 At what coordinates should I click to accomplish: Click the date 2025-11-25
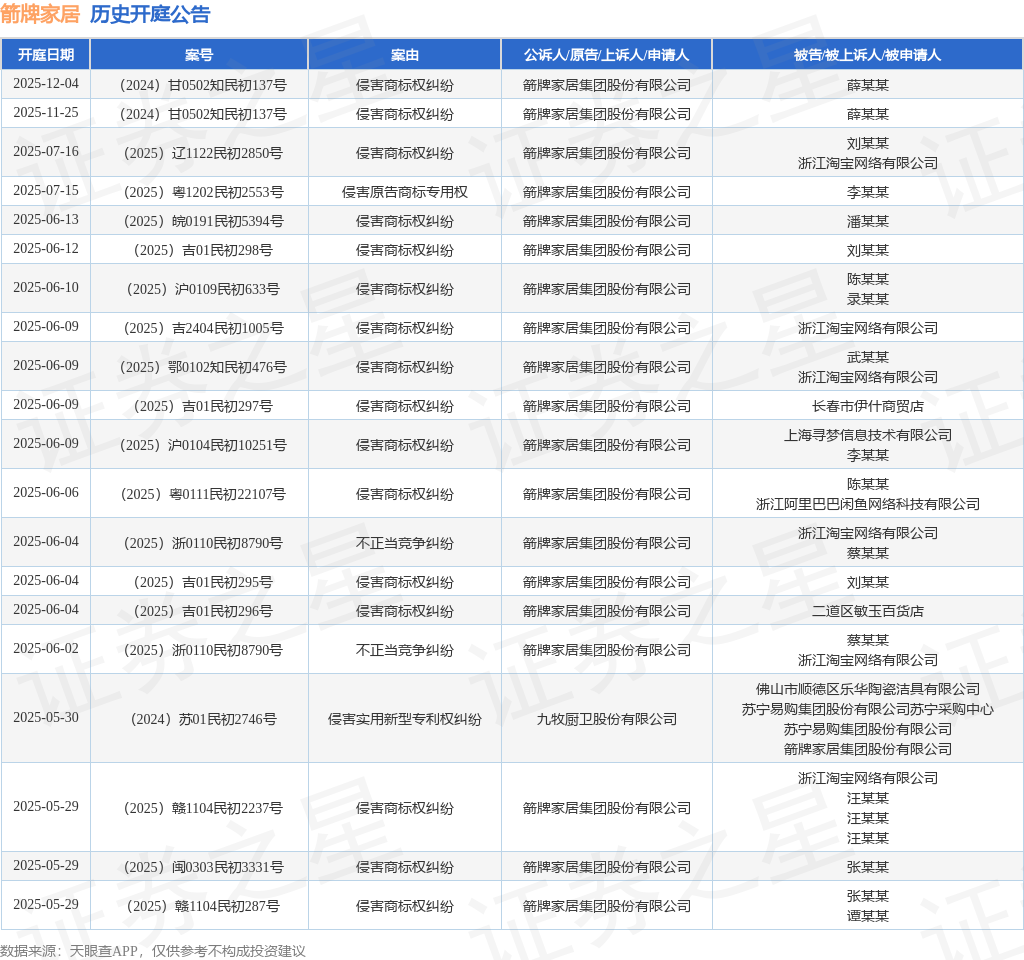click(x=46, y=112)
